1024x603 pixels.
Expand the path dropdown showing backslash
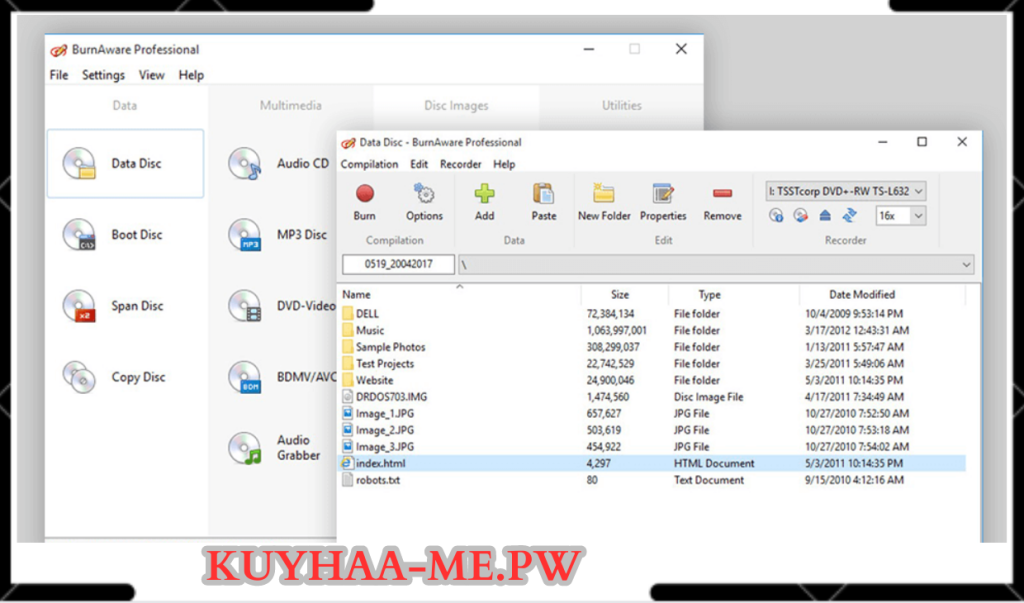point(966,265)
